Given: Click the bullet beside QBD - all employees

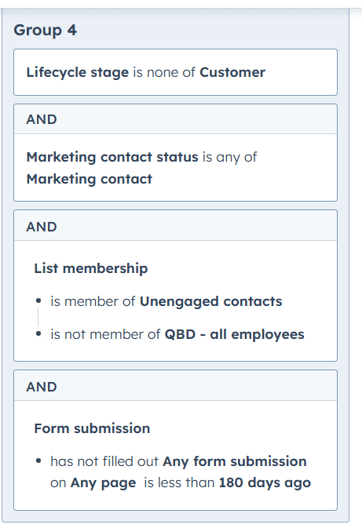Looking at the screenshot, I should [x=38, y=334].
